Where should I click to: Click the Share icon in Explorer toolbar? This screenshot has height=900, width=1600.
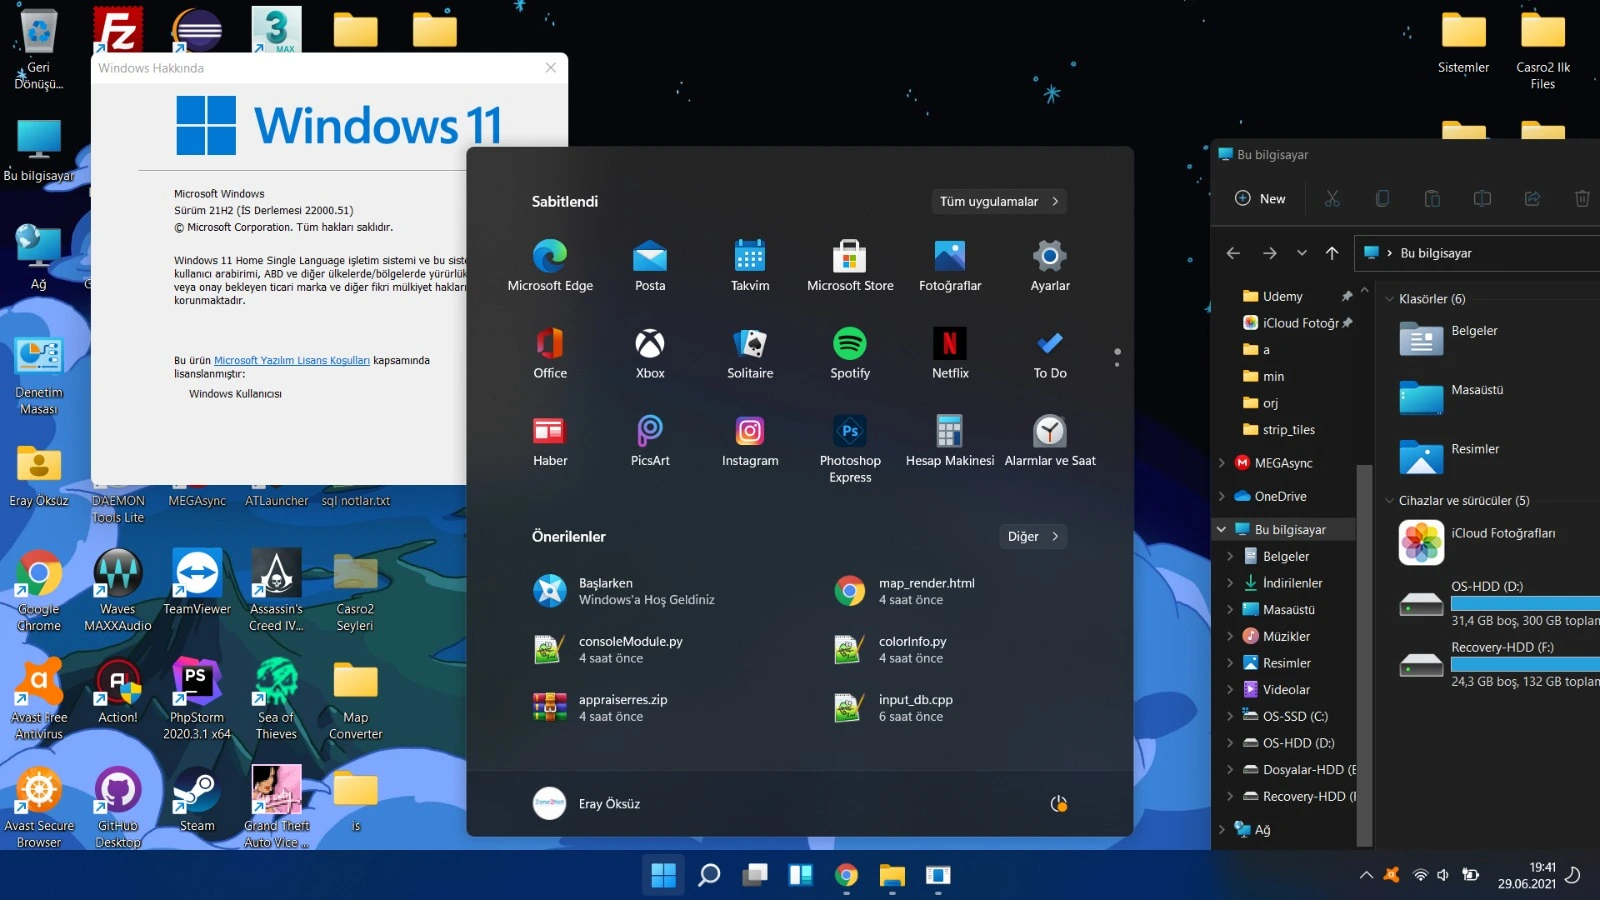click(x=1532, y=199)
